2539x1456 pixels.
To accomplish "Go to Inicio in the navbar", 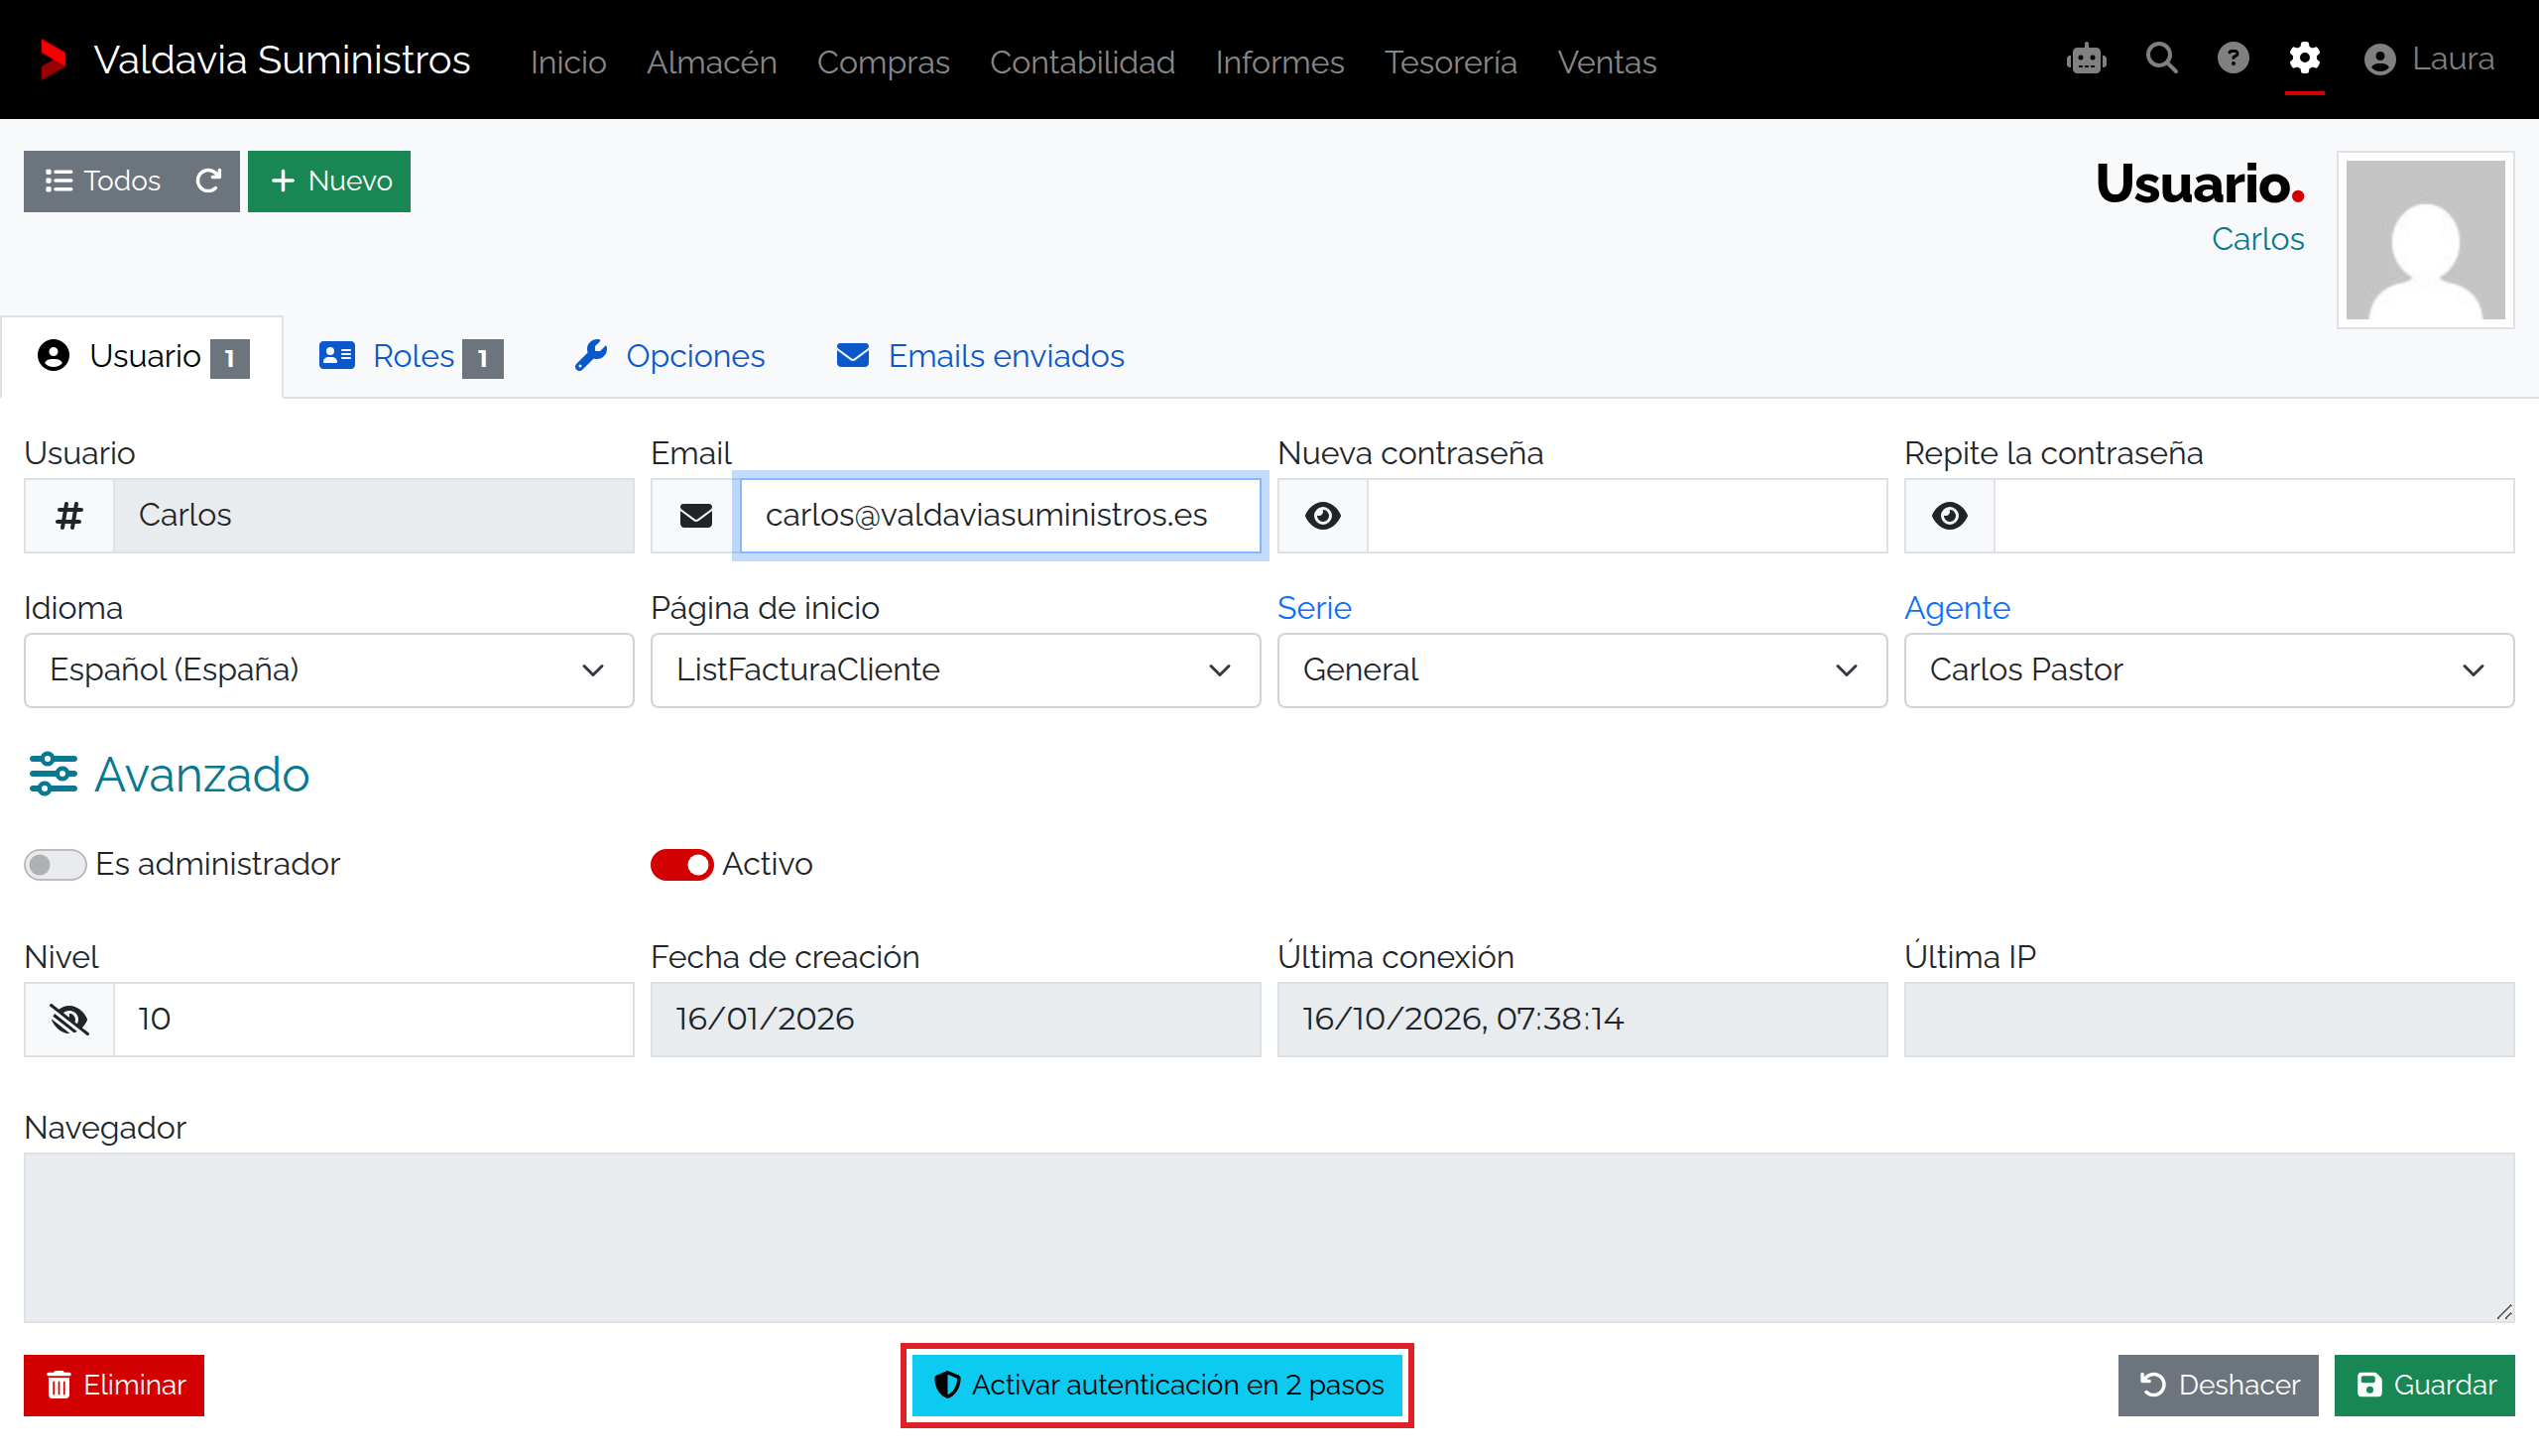I will point(568,62).
